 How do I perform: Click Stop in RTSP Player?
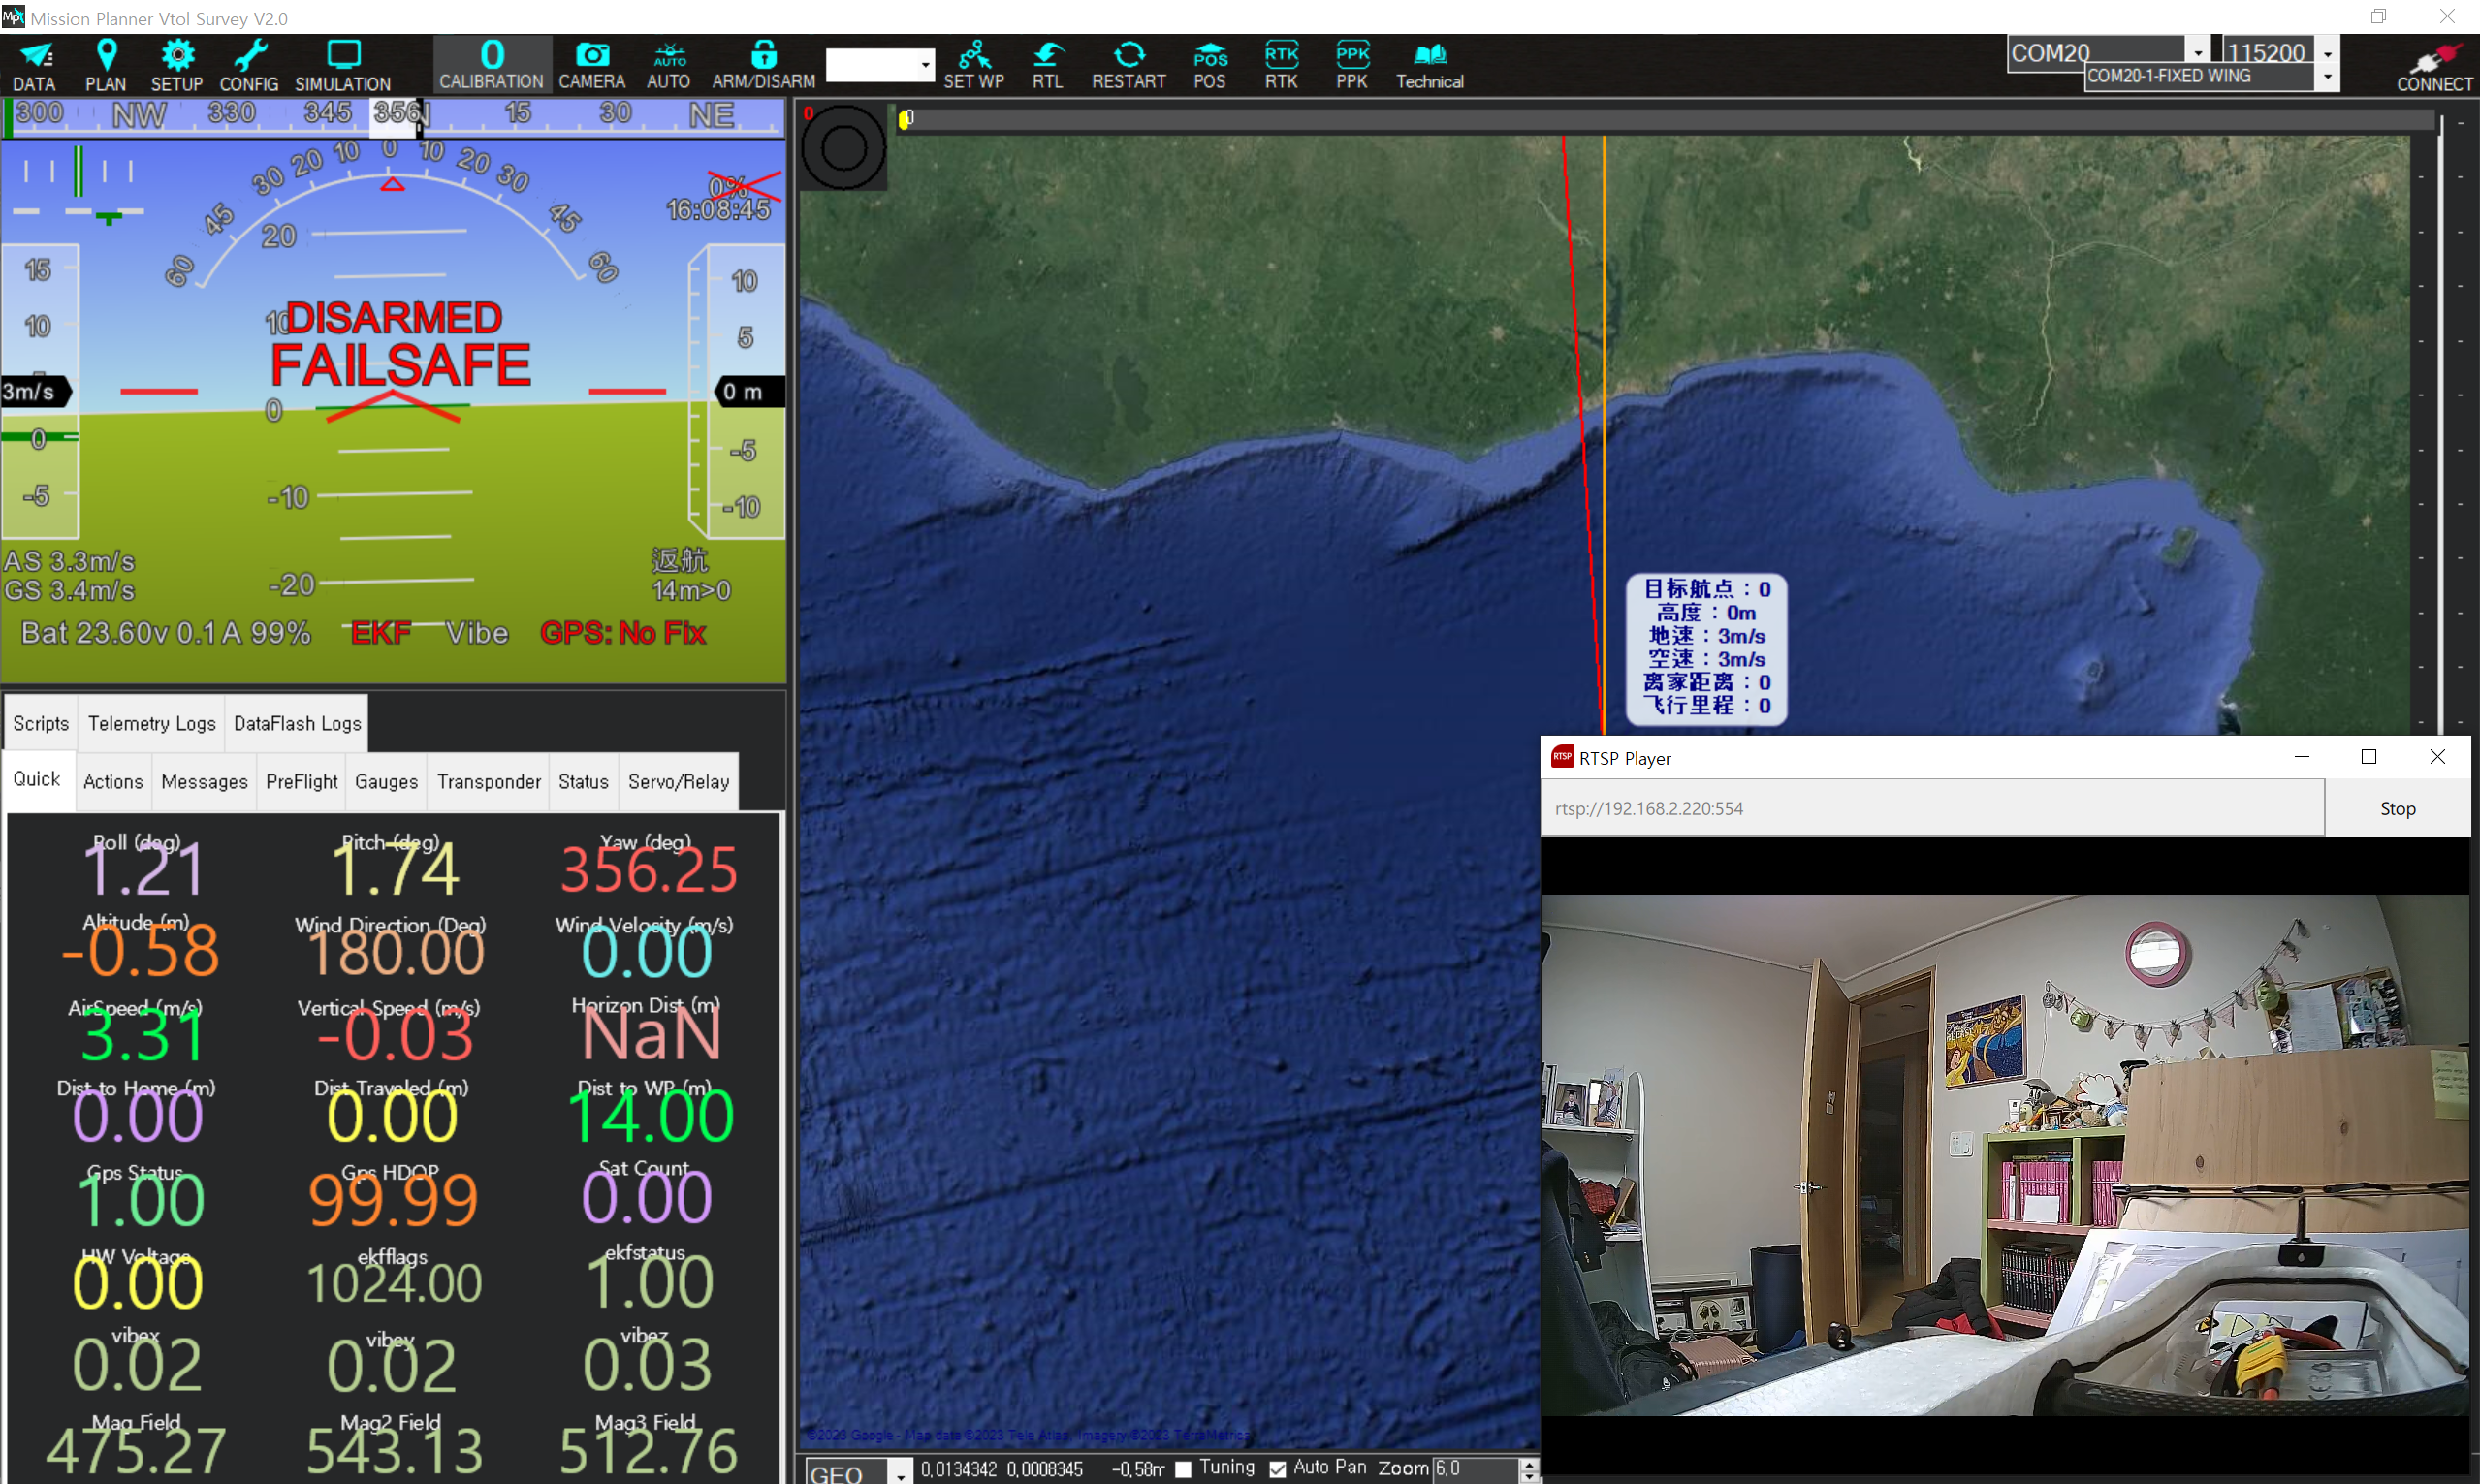[x=2397, y=808]
